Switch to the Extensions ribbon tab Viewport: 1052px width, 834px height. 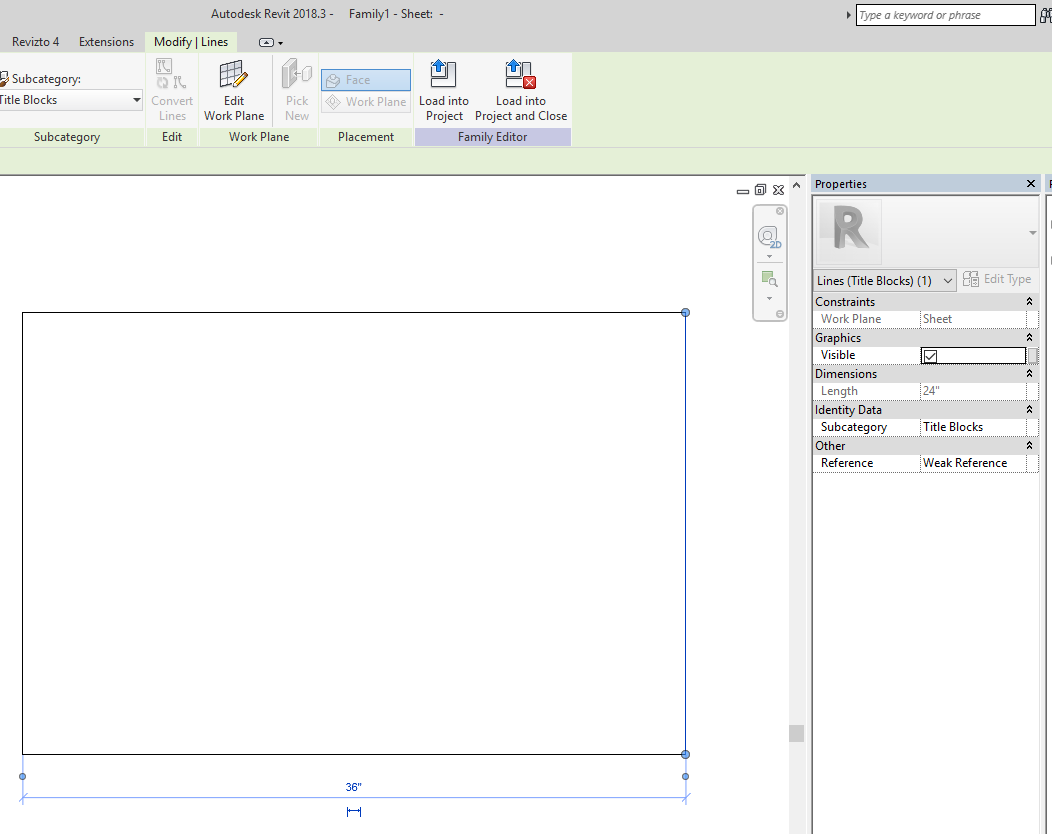(106, 42)
